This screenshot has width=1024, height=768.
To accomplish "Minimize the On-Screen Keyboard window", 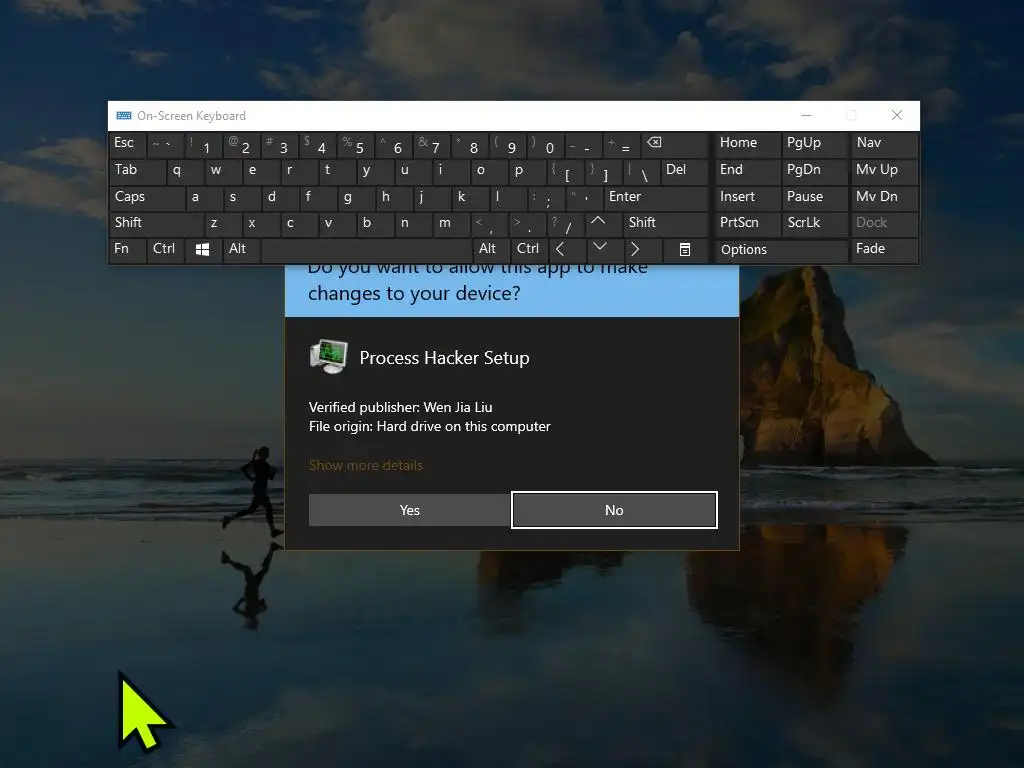I will [x=806, y=116].
